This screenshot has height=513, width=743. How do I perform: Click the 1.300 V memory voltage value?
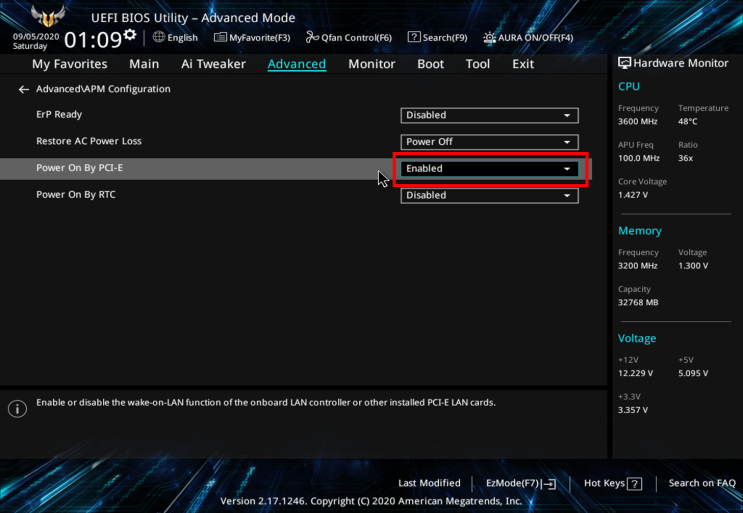point(693,266)
